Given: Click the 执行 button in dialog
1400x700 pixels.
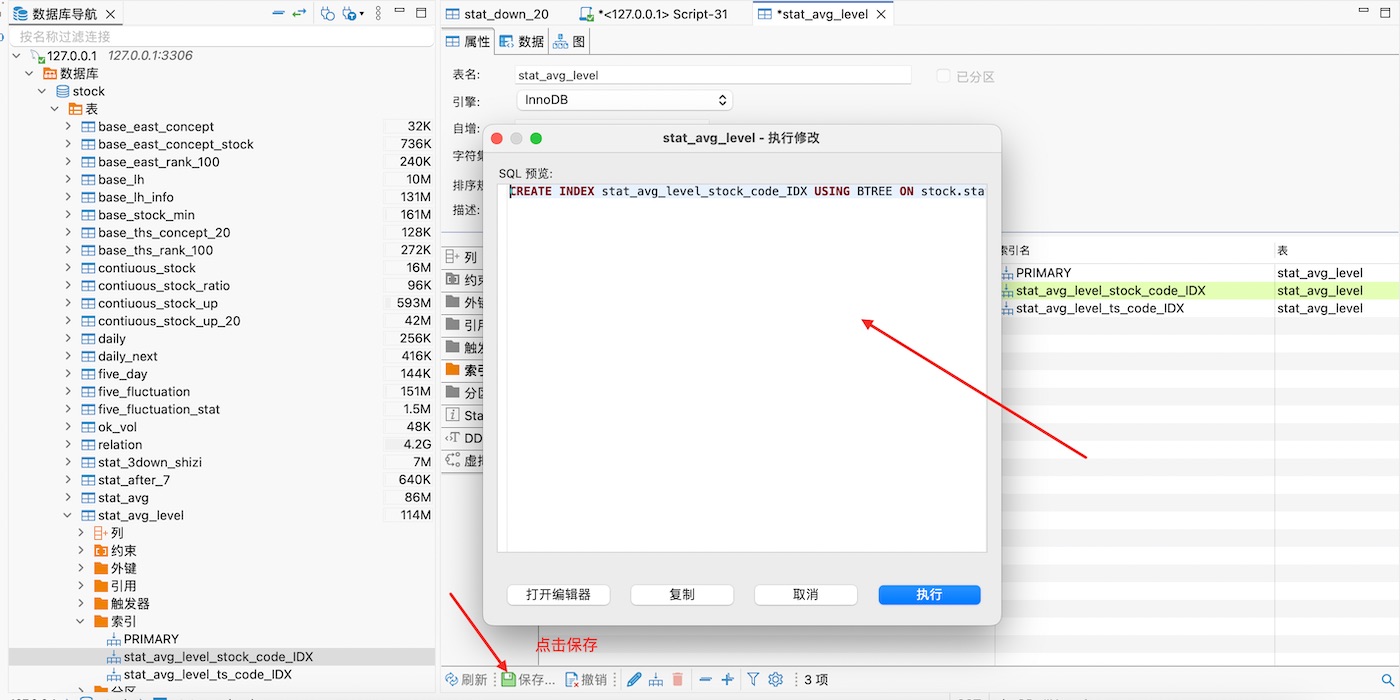Looking at the screenshot, I should (x=929, y=594).
